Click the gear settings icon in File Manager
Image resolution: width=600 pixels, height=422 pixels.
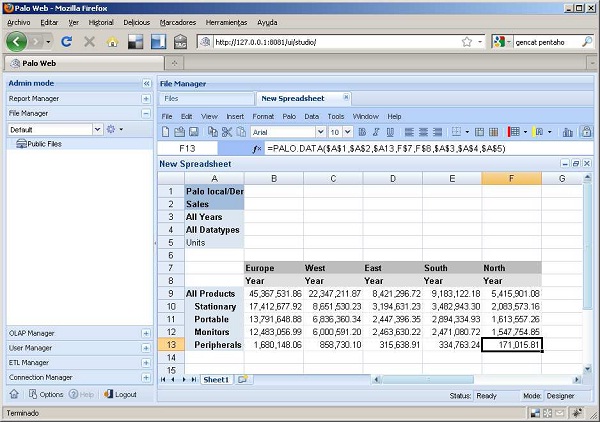pos(111,129)
